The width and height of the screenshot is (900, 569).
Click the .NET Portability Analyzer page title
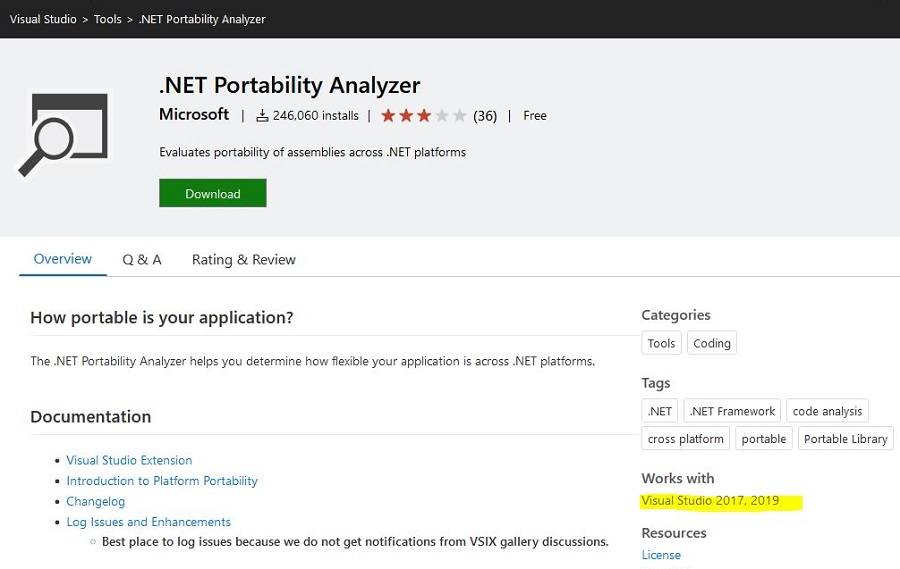click(290, 85)
